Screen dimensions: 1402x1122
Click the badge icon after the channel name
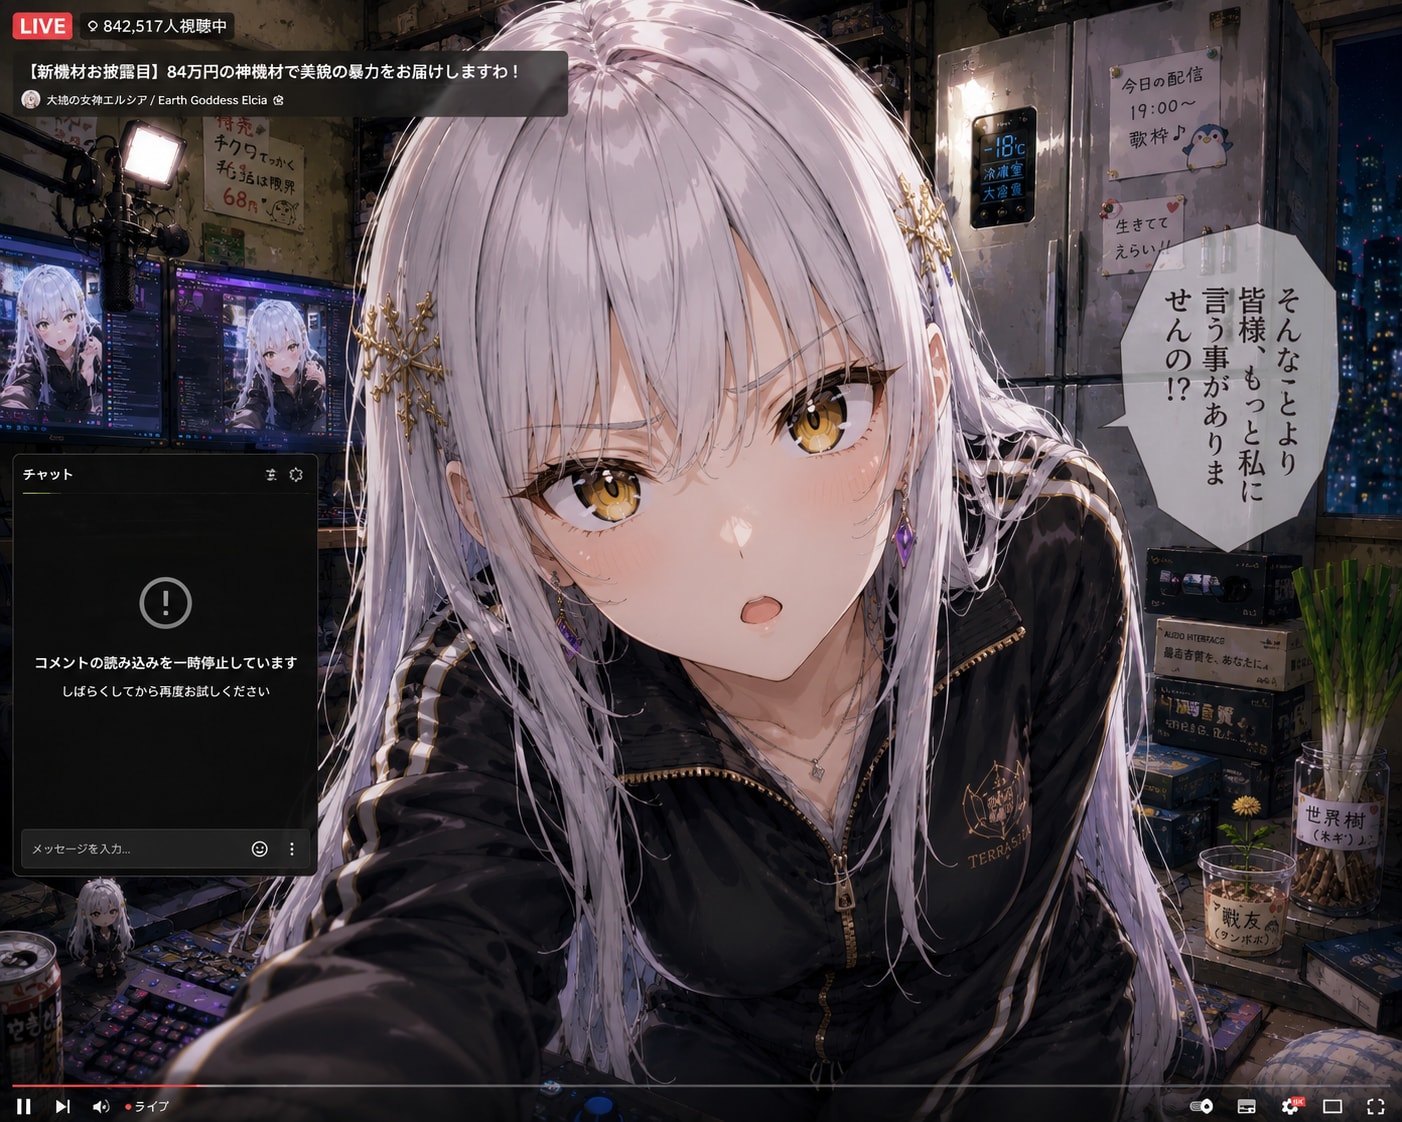[278, 100]
